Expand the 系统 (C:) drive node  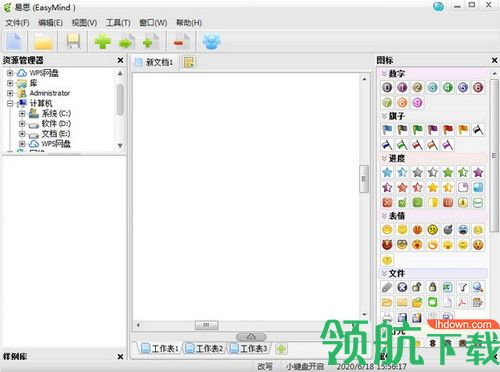[x=22, y=114]
